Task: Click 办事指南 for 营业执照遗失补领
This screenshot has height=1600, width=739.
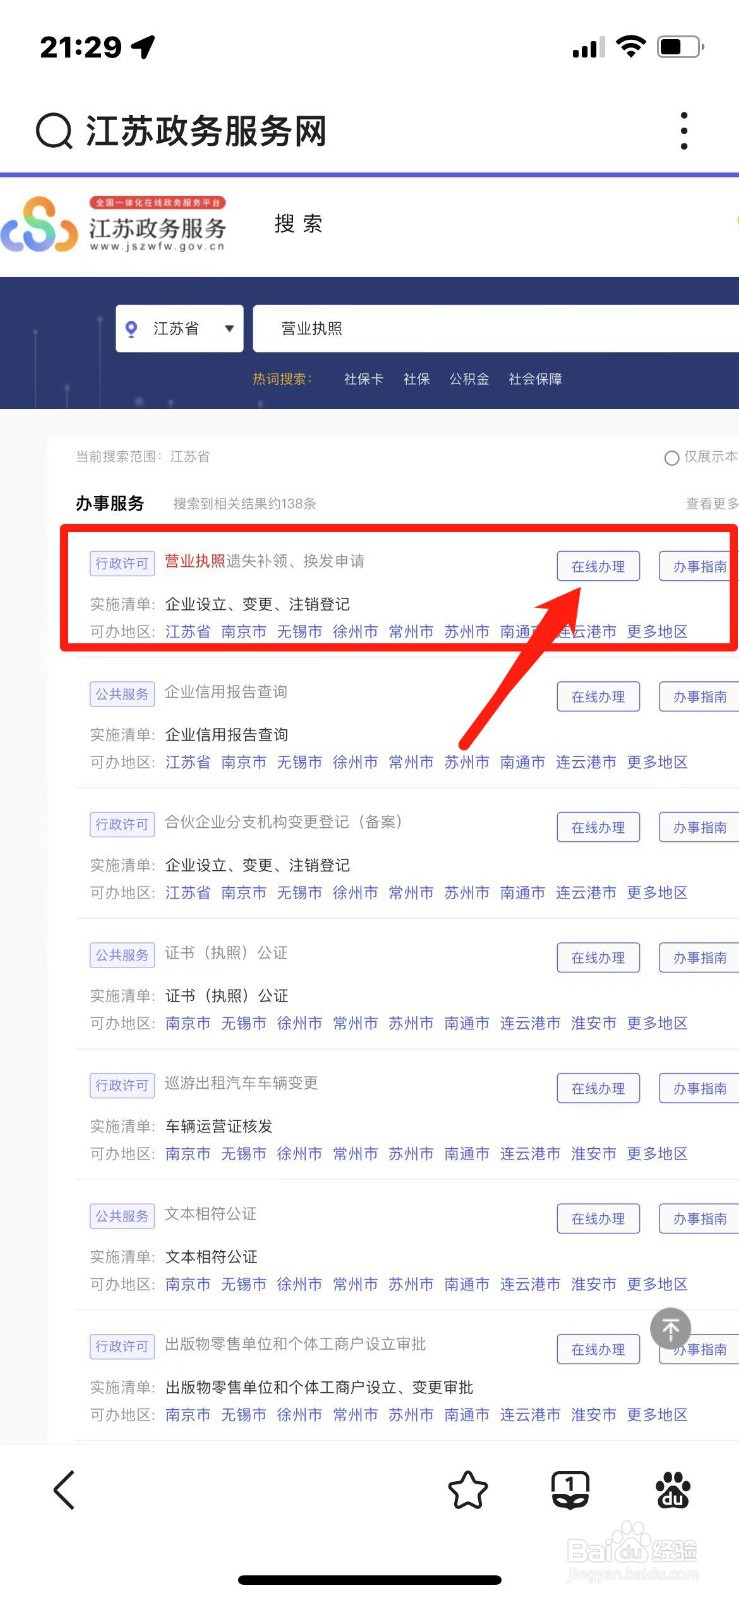Action: point(699,567)
